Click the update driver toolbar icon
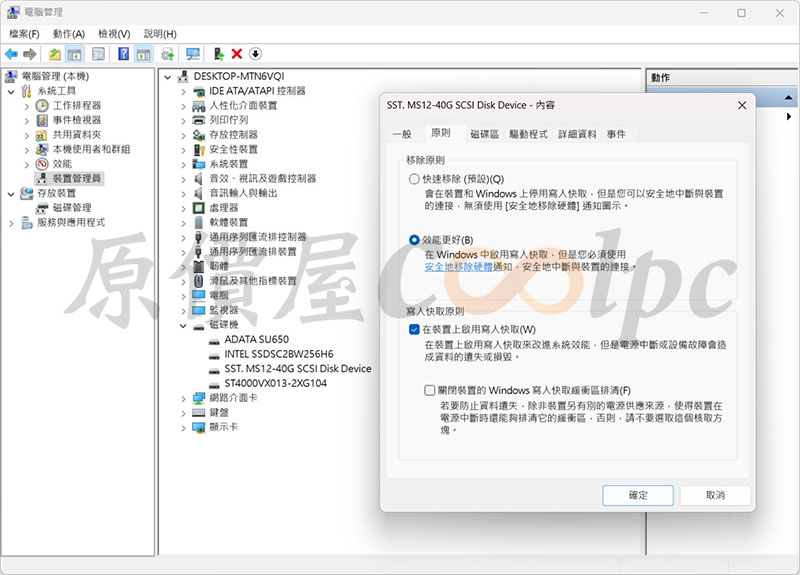 coord(218,54)
